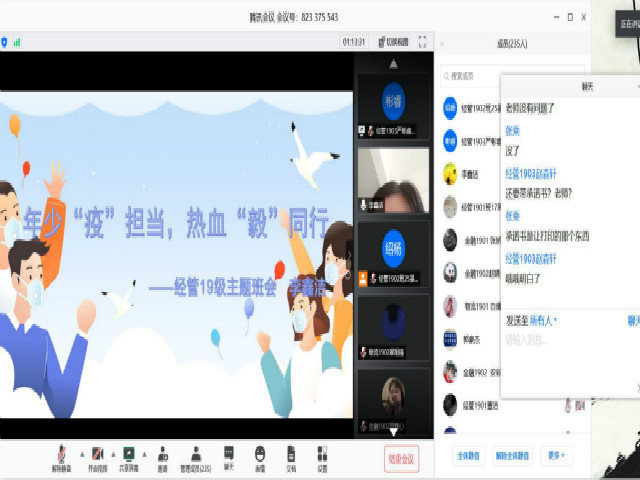Select the dark blue avatar video tile
This screenshot has width=640, height=480.
tap(393, 327)
